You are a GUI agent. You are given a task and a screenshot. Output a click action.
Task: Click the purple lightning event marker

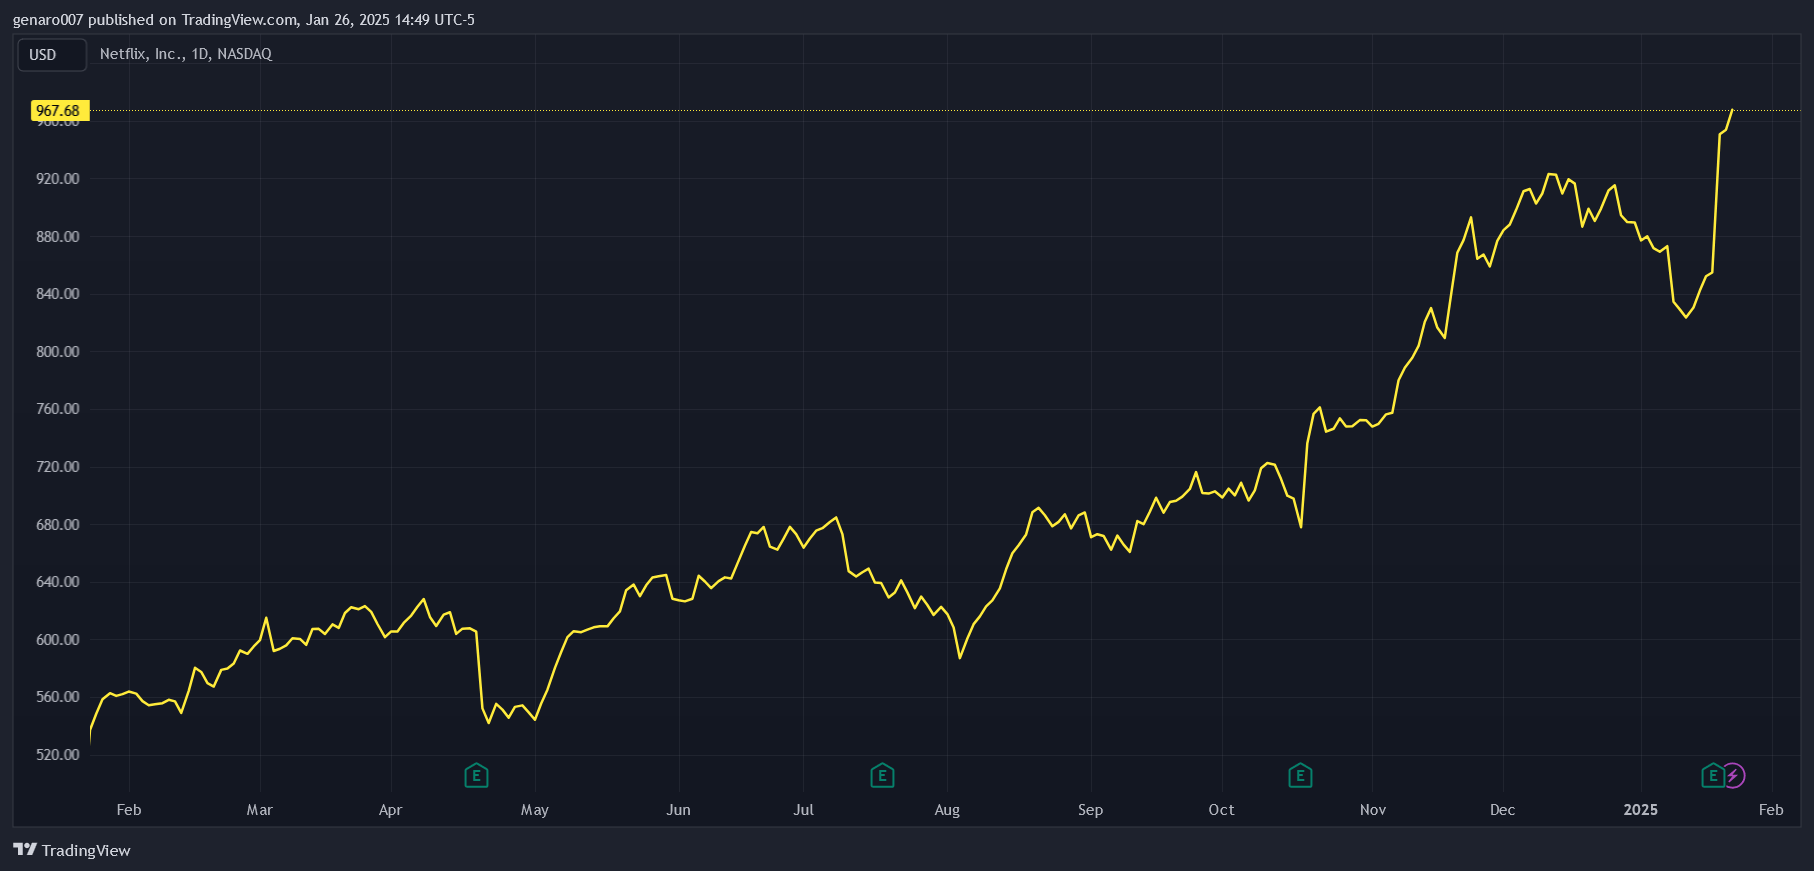[1733, 775]
